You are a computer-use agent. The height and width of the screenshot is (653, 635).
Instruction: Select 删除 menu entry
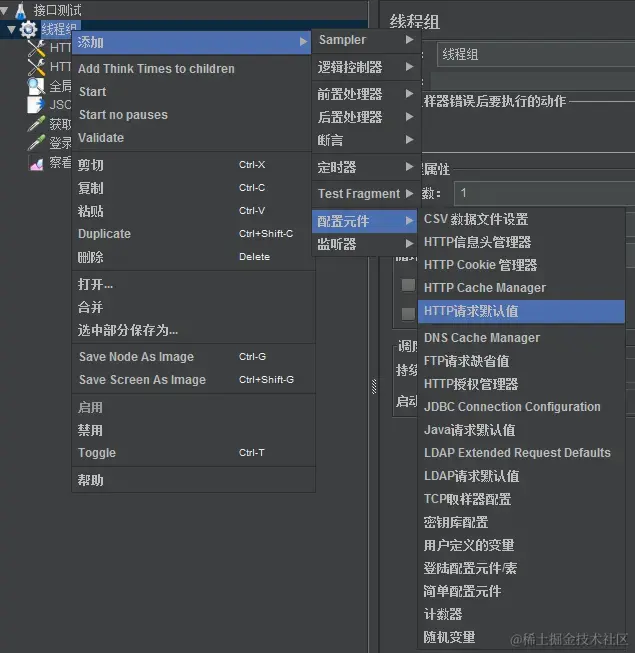tap(192, 257)
